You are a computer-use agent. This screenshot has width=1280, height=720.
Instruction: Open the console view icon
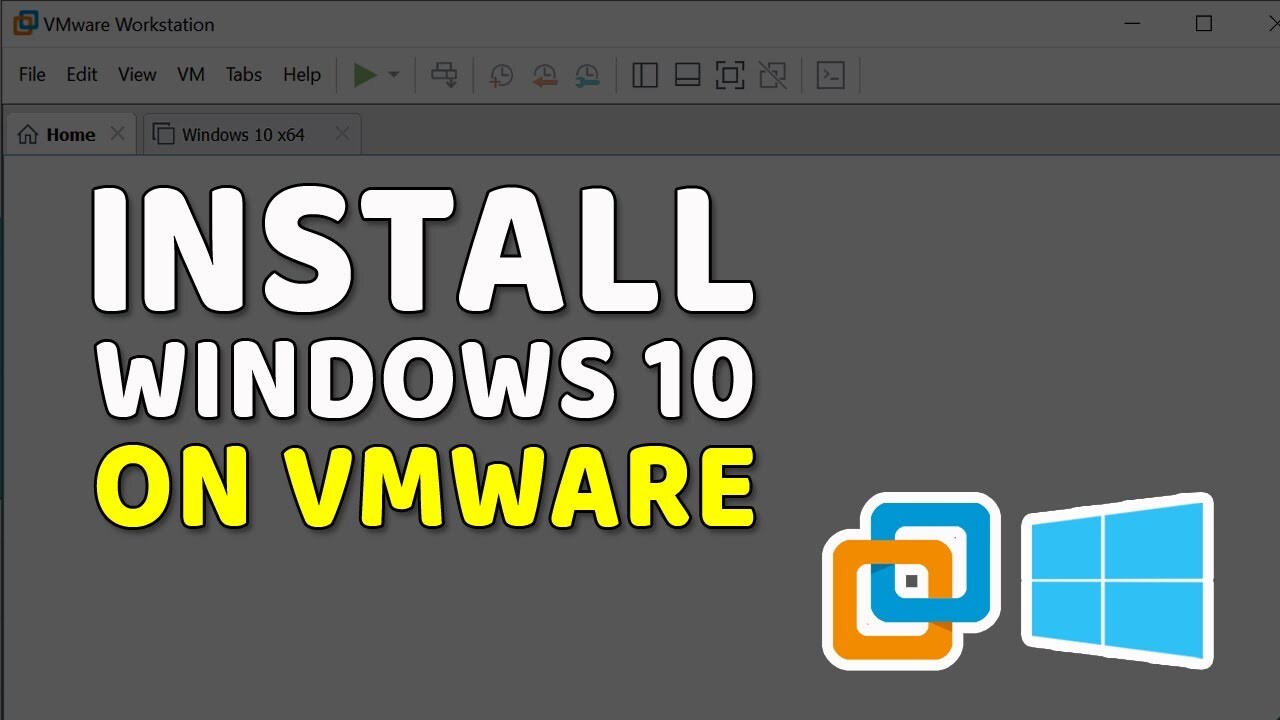(x=831, y=75)
